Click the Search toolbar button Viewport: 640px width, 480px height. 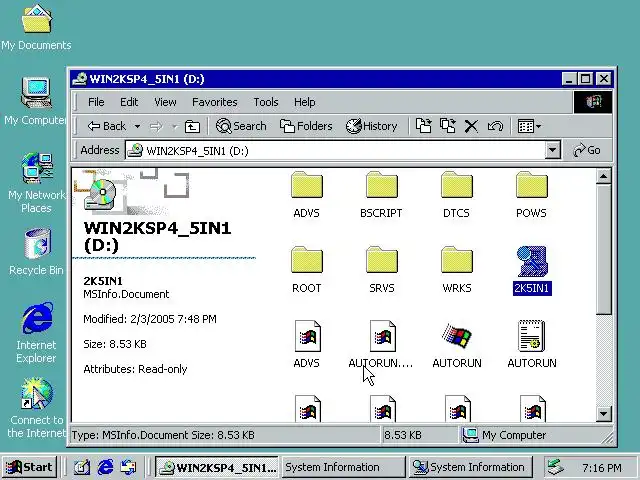241,126
